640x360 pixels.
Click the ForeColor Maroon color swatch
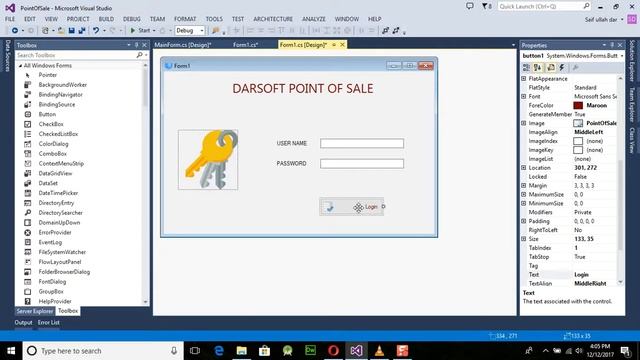pos(578,105)
